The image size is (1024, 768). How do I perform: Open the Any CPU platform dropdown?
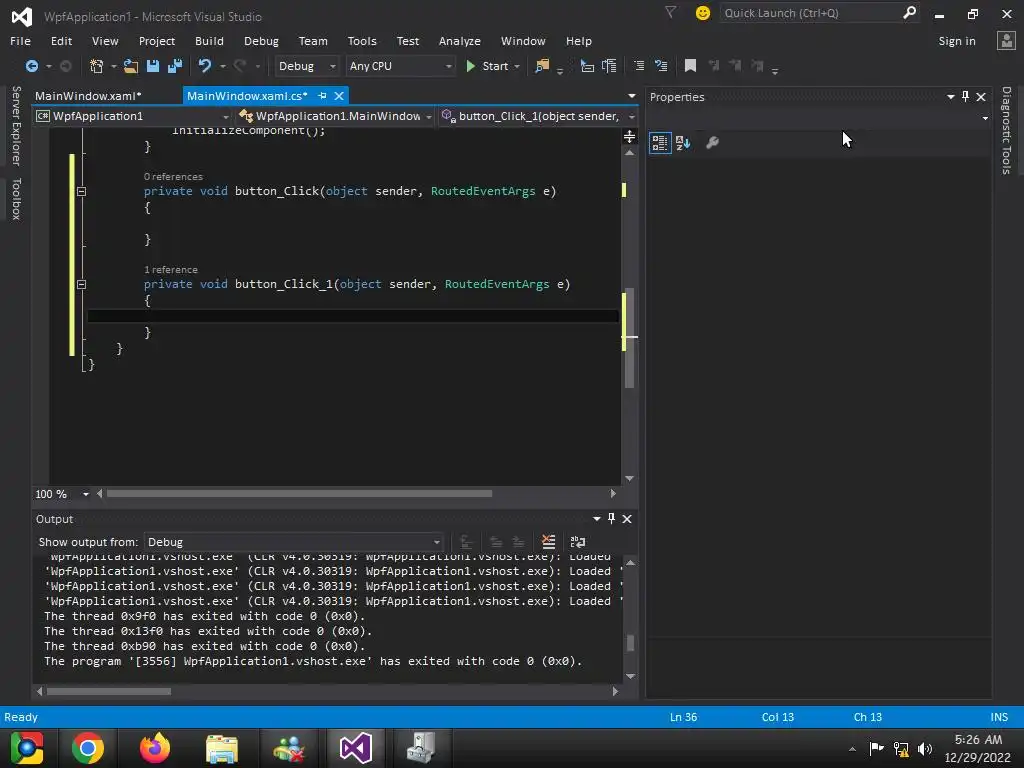coord(400,66)
